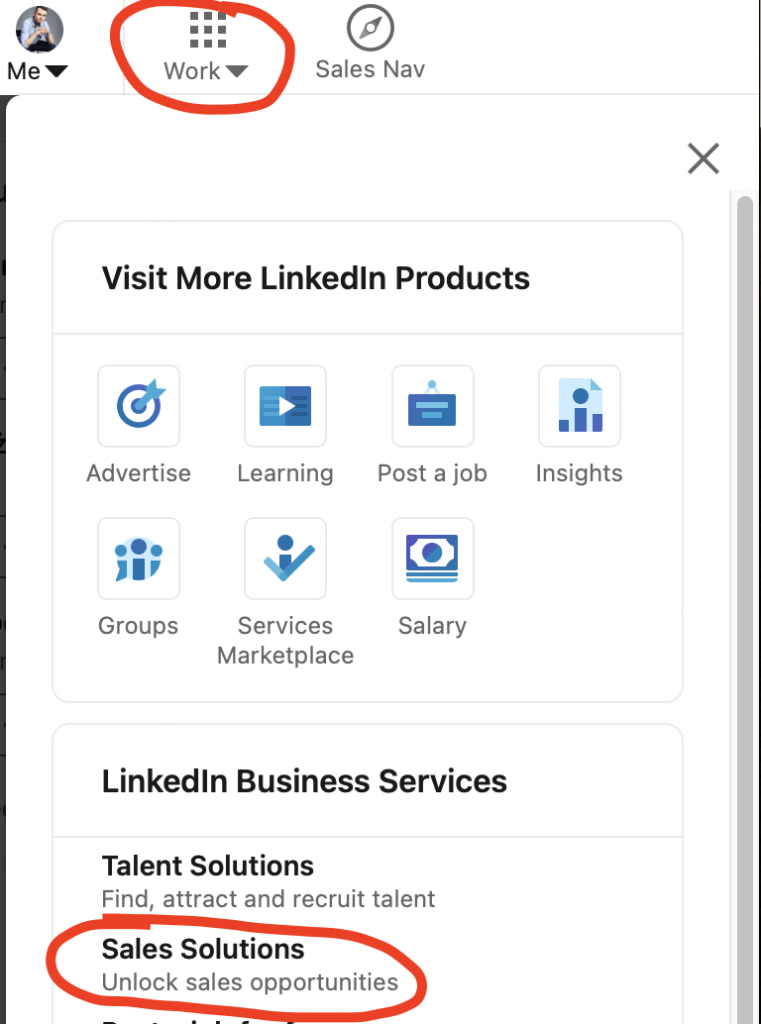Click the Advertise target icon

pyautogui.click(x=138, y=406)
